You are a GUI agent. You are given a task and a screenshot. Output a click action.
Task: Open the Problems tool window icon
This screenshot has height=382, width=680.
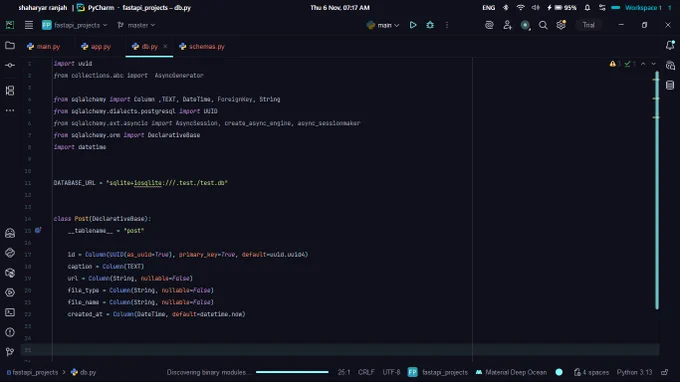(10, 332)
